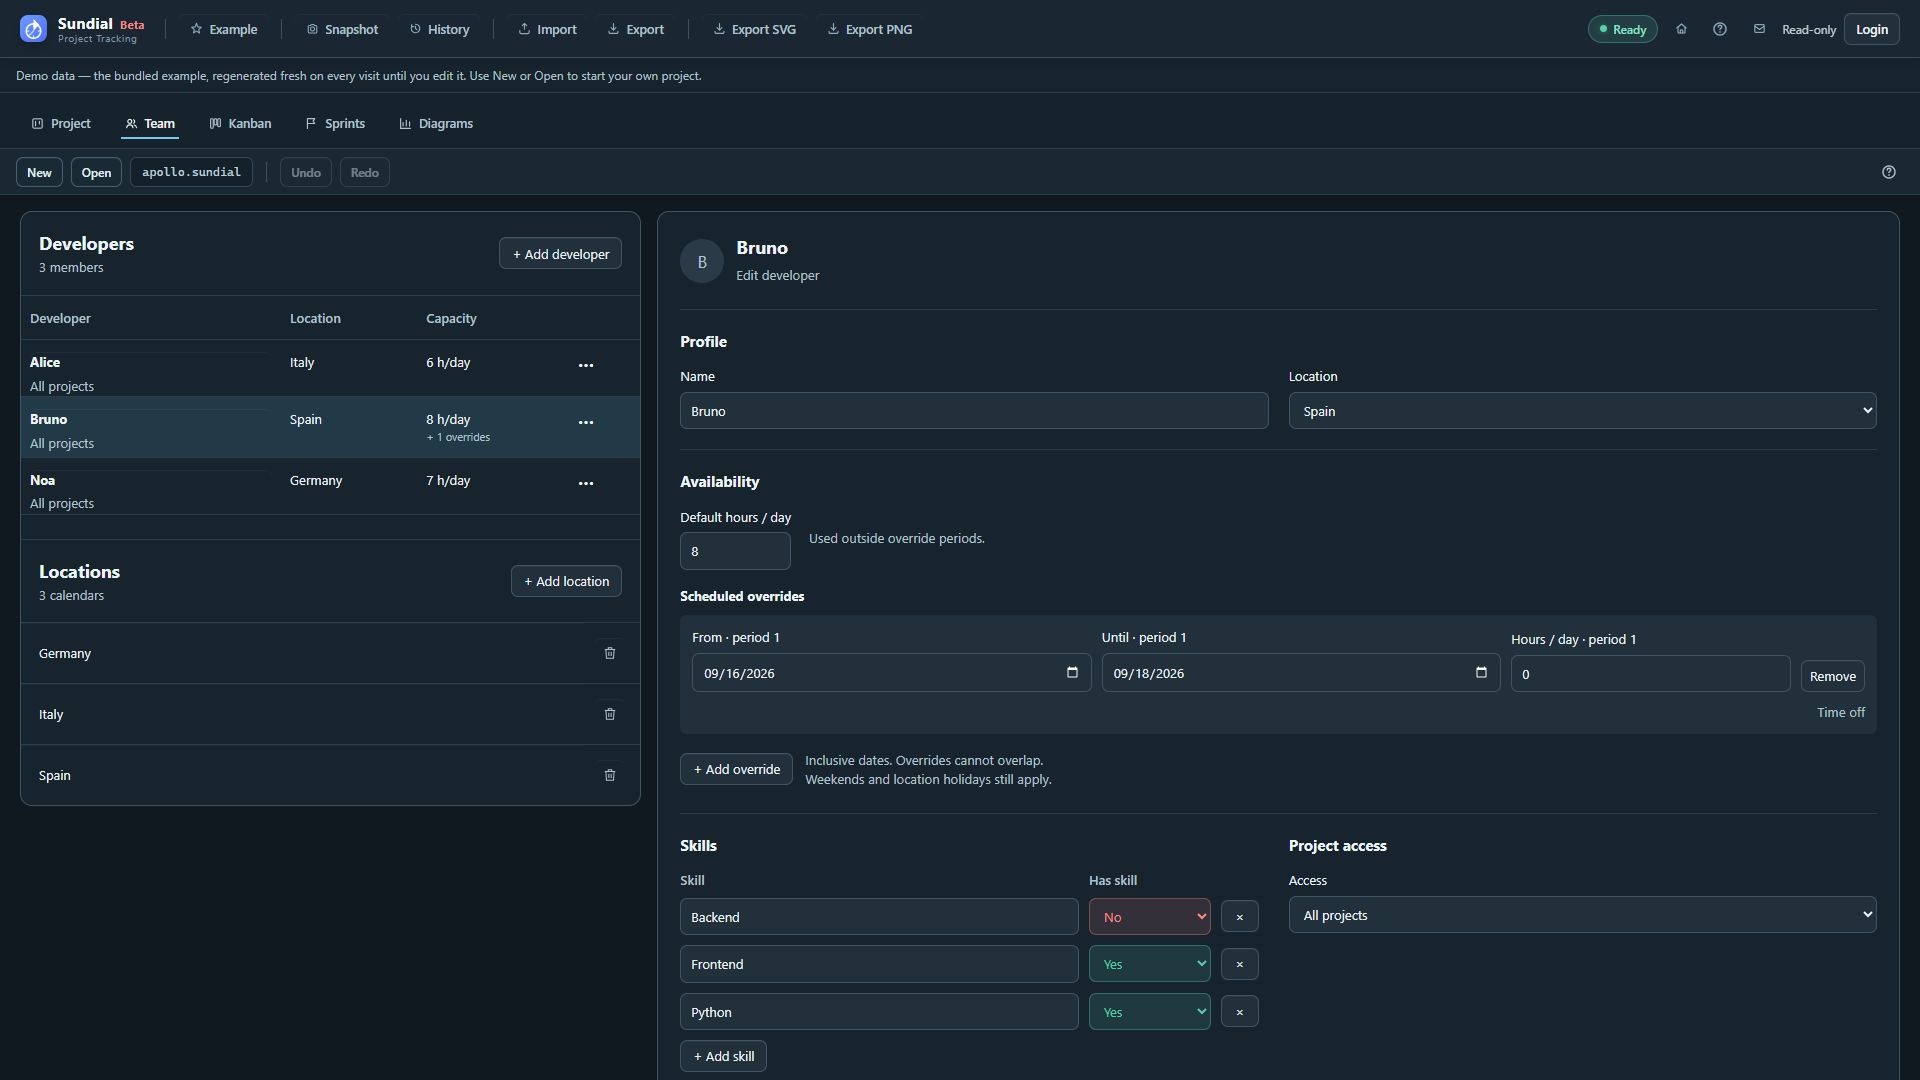Remove override period 1
This screenshot has width=1920, height=1080.
click(x=1832, y=676)
